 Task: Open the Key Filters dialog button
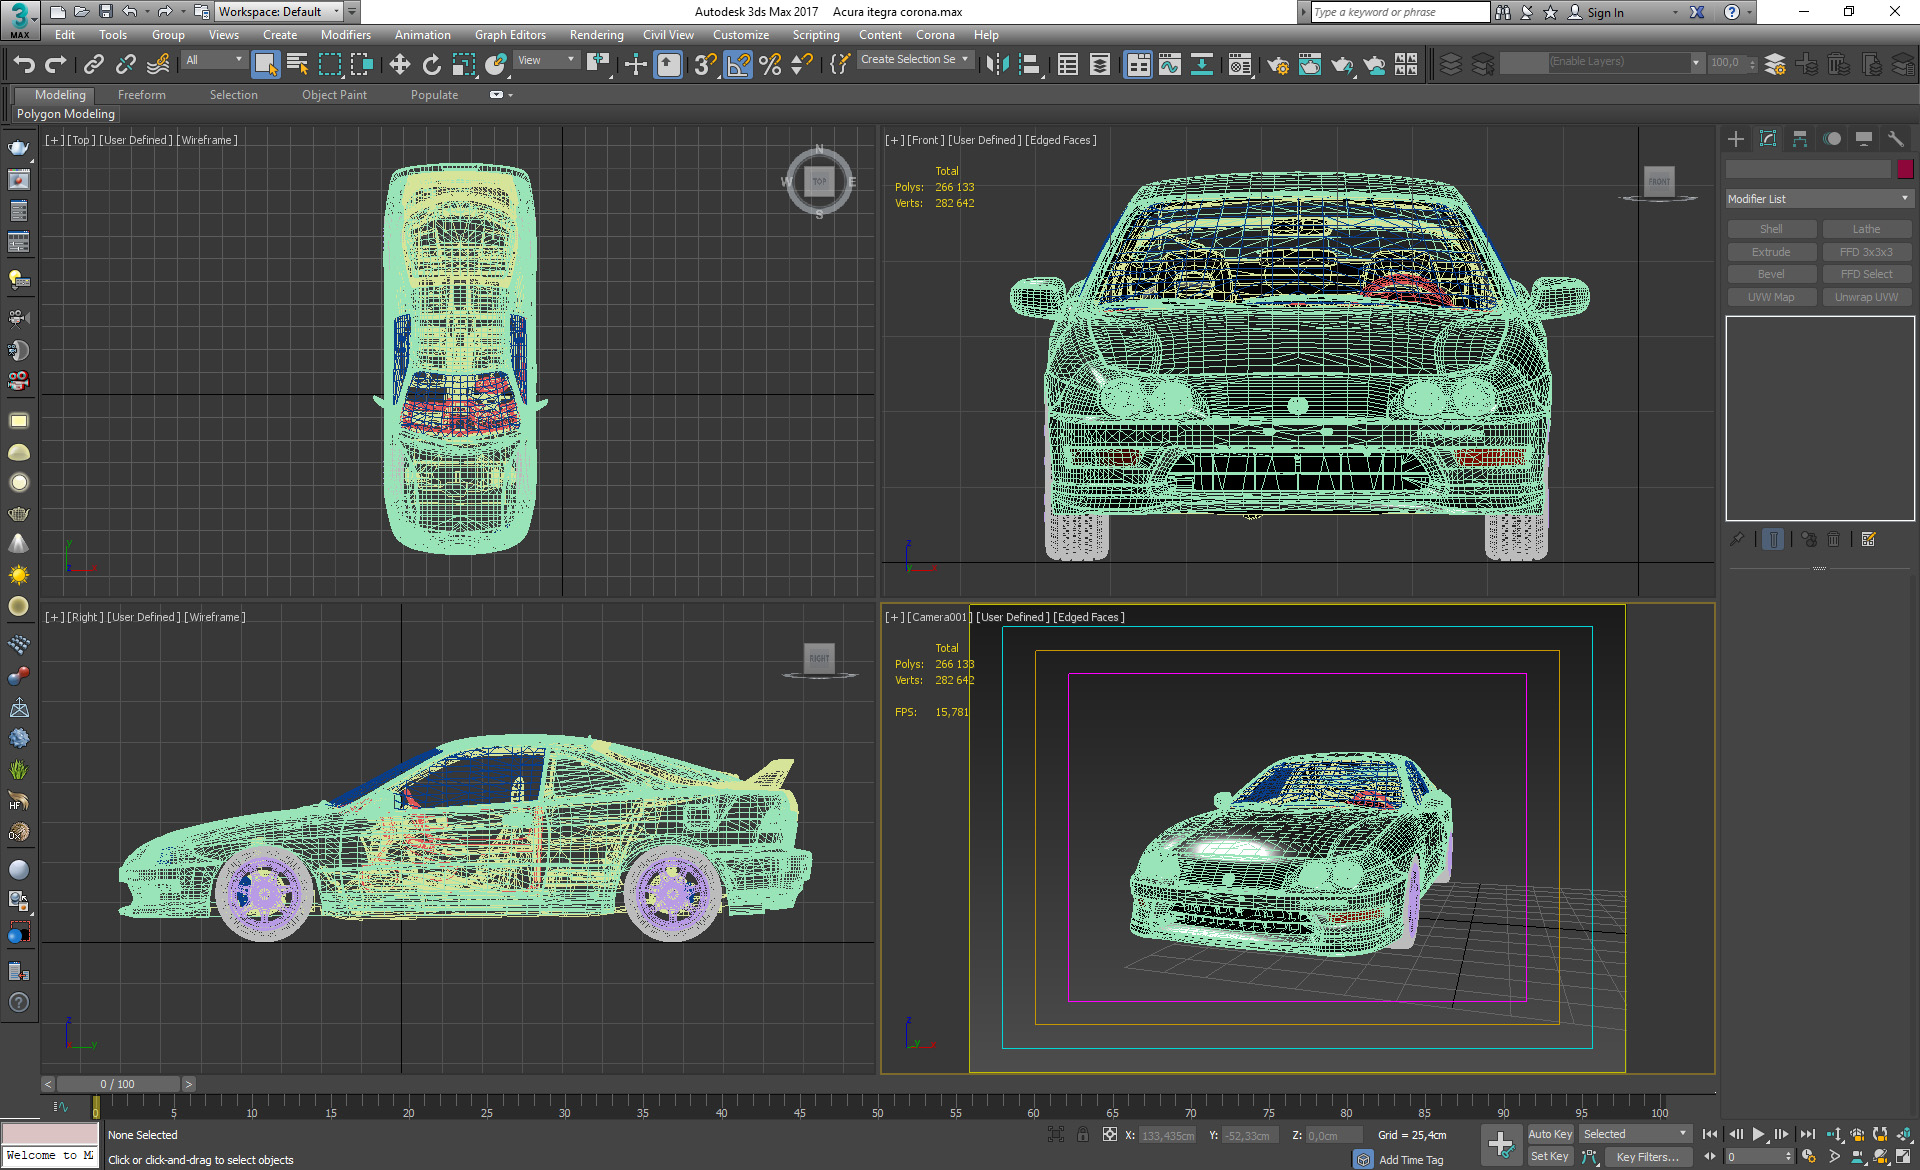pyautogui.click(x=1648, y=1157)
